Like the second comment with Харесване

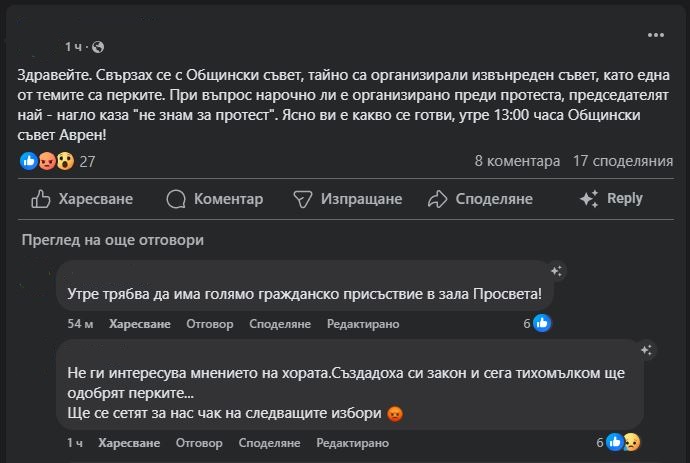[128, 442]
